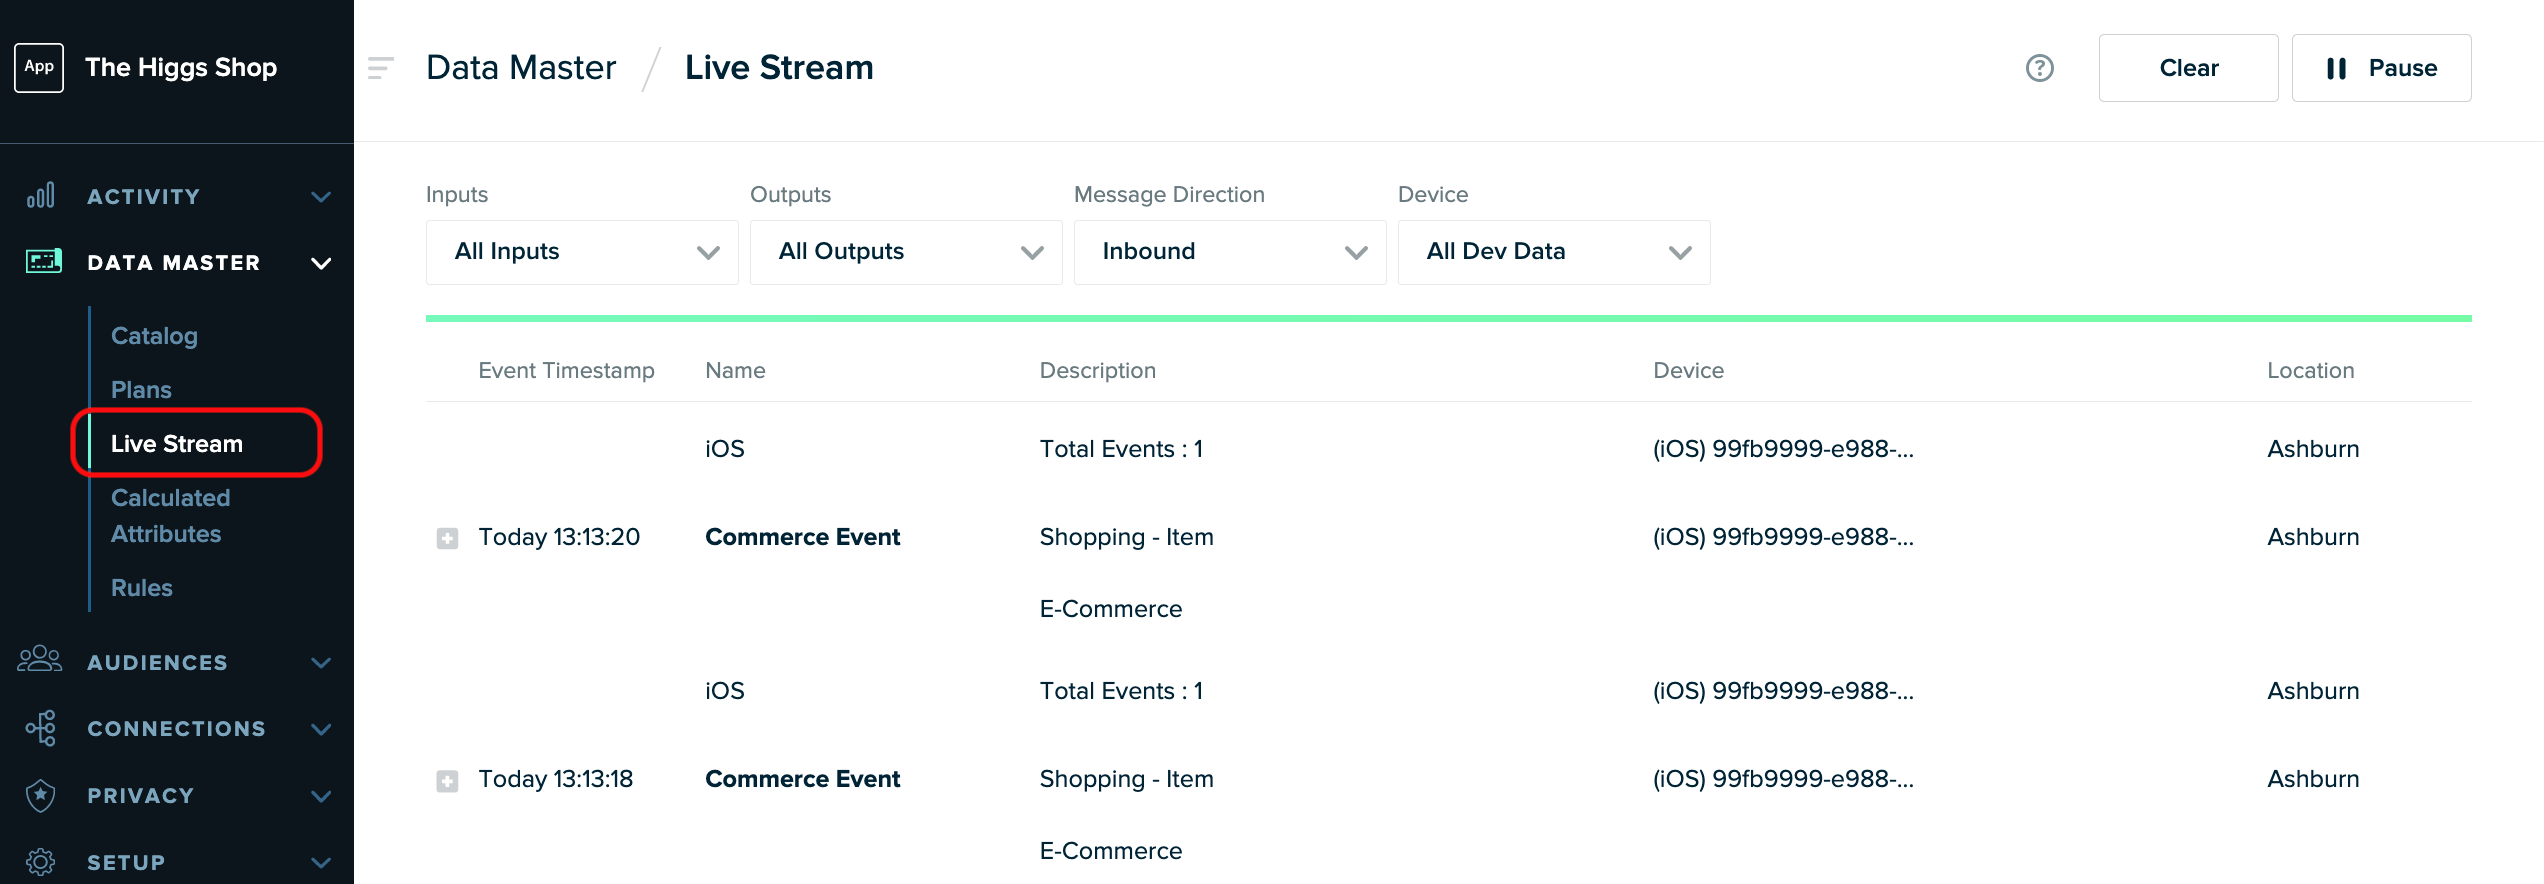This screenshot has height=884, width=2544.
Task: Open Calculated Attributes in sidebar
Action: [x=171, y=516]
